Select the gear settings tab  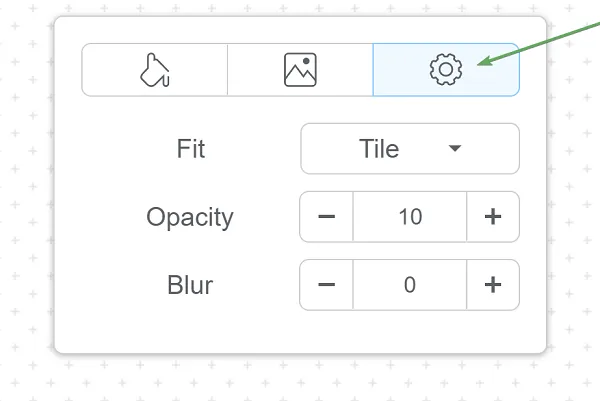(446, 70)
